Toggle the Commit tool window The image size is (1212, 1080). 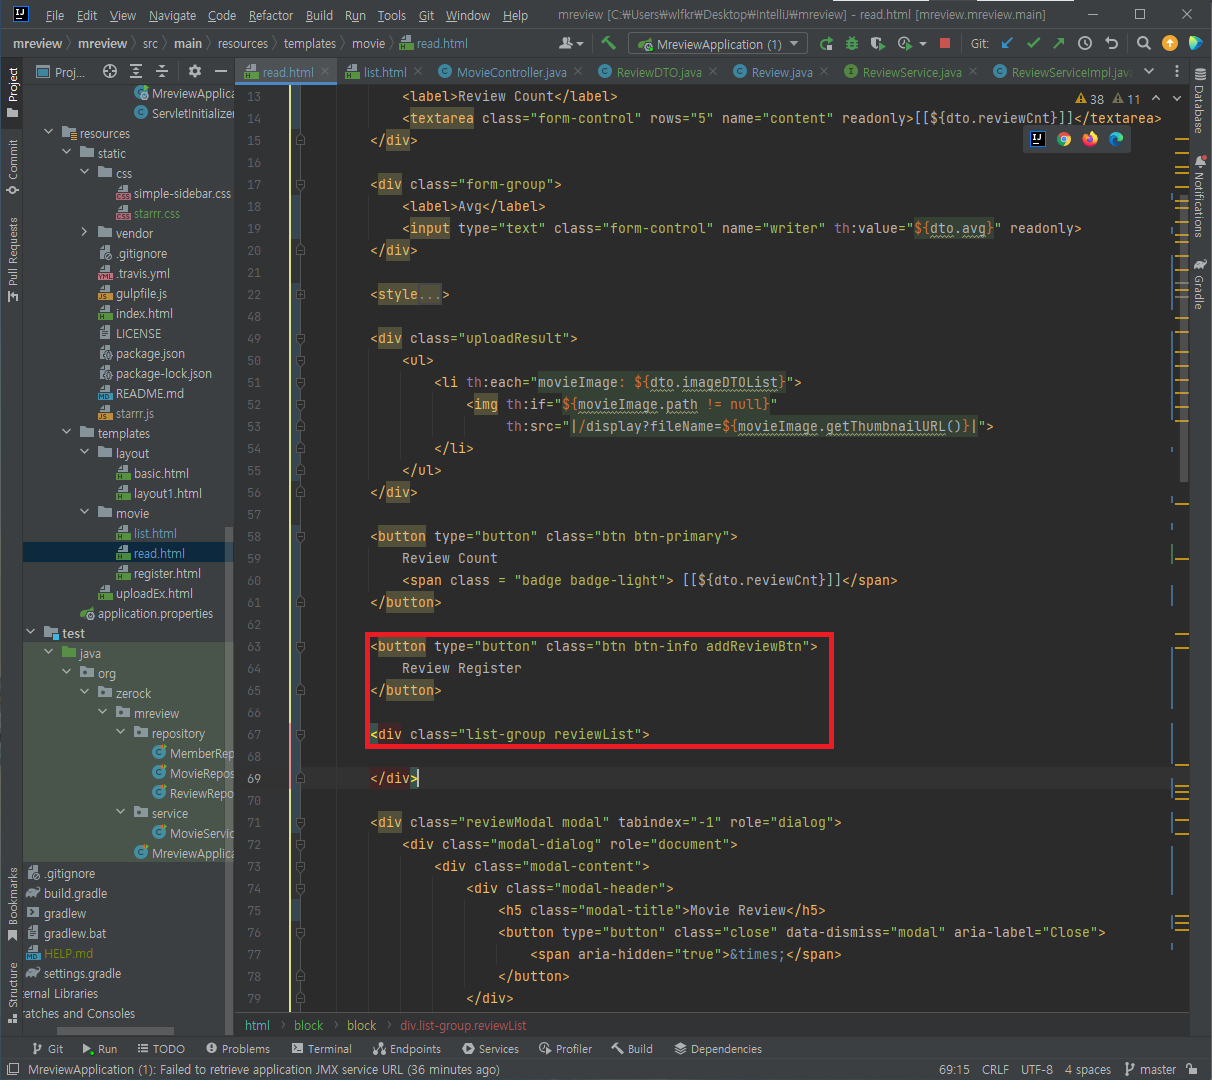tap(13, 167)
